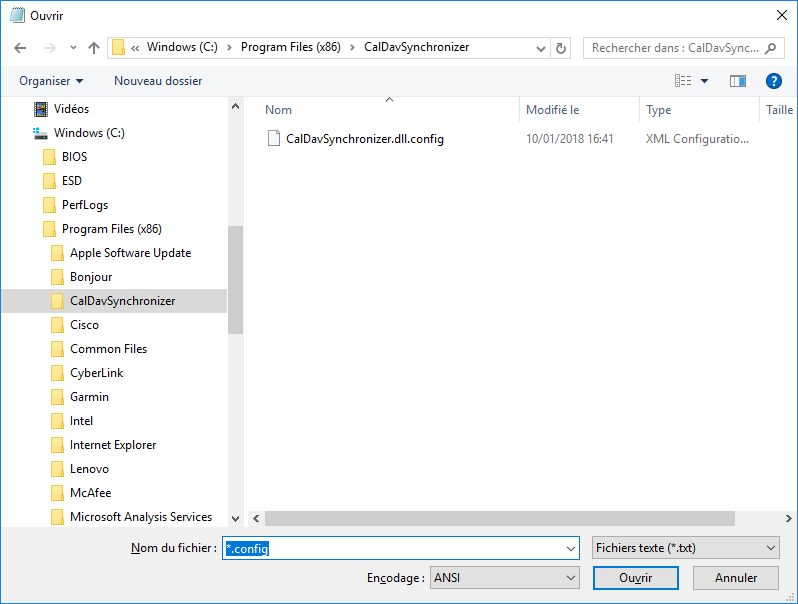Refresh the CalDavSynchronizer folder view
This screenshot has width=798, height=604.
(561, 48)
